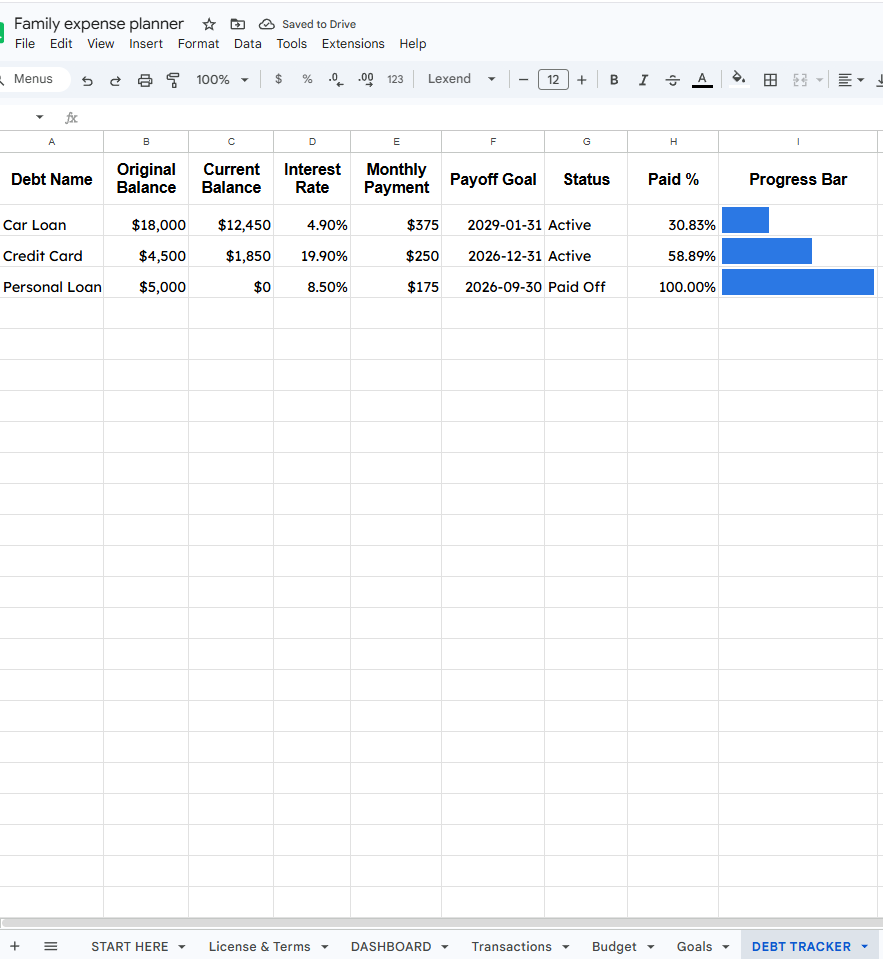Open the Edit menu
Image resolution: width=883 pixels, height=959 pixels.
tap(61, 44)
